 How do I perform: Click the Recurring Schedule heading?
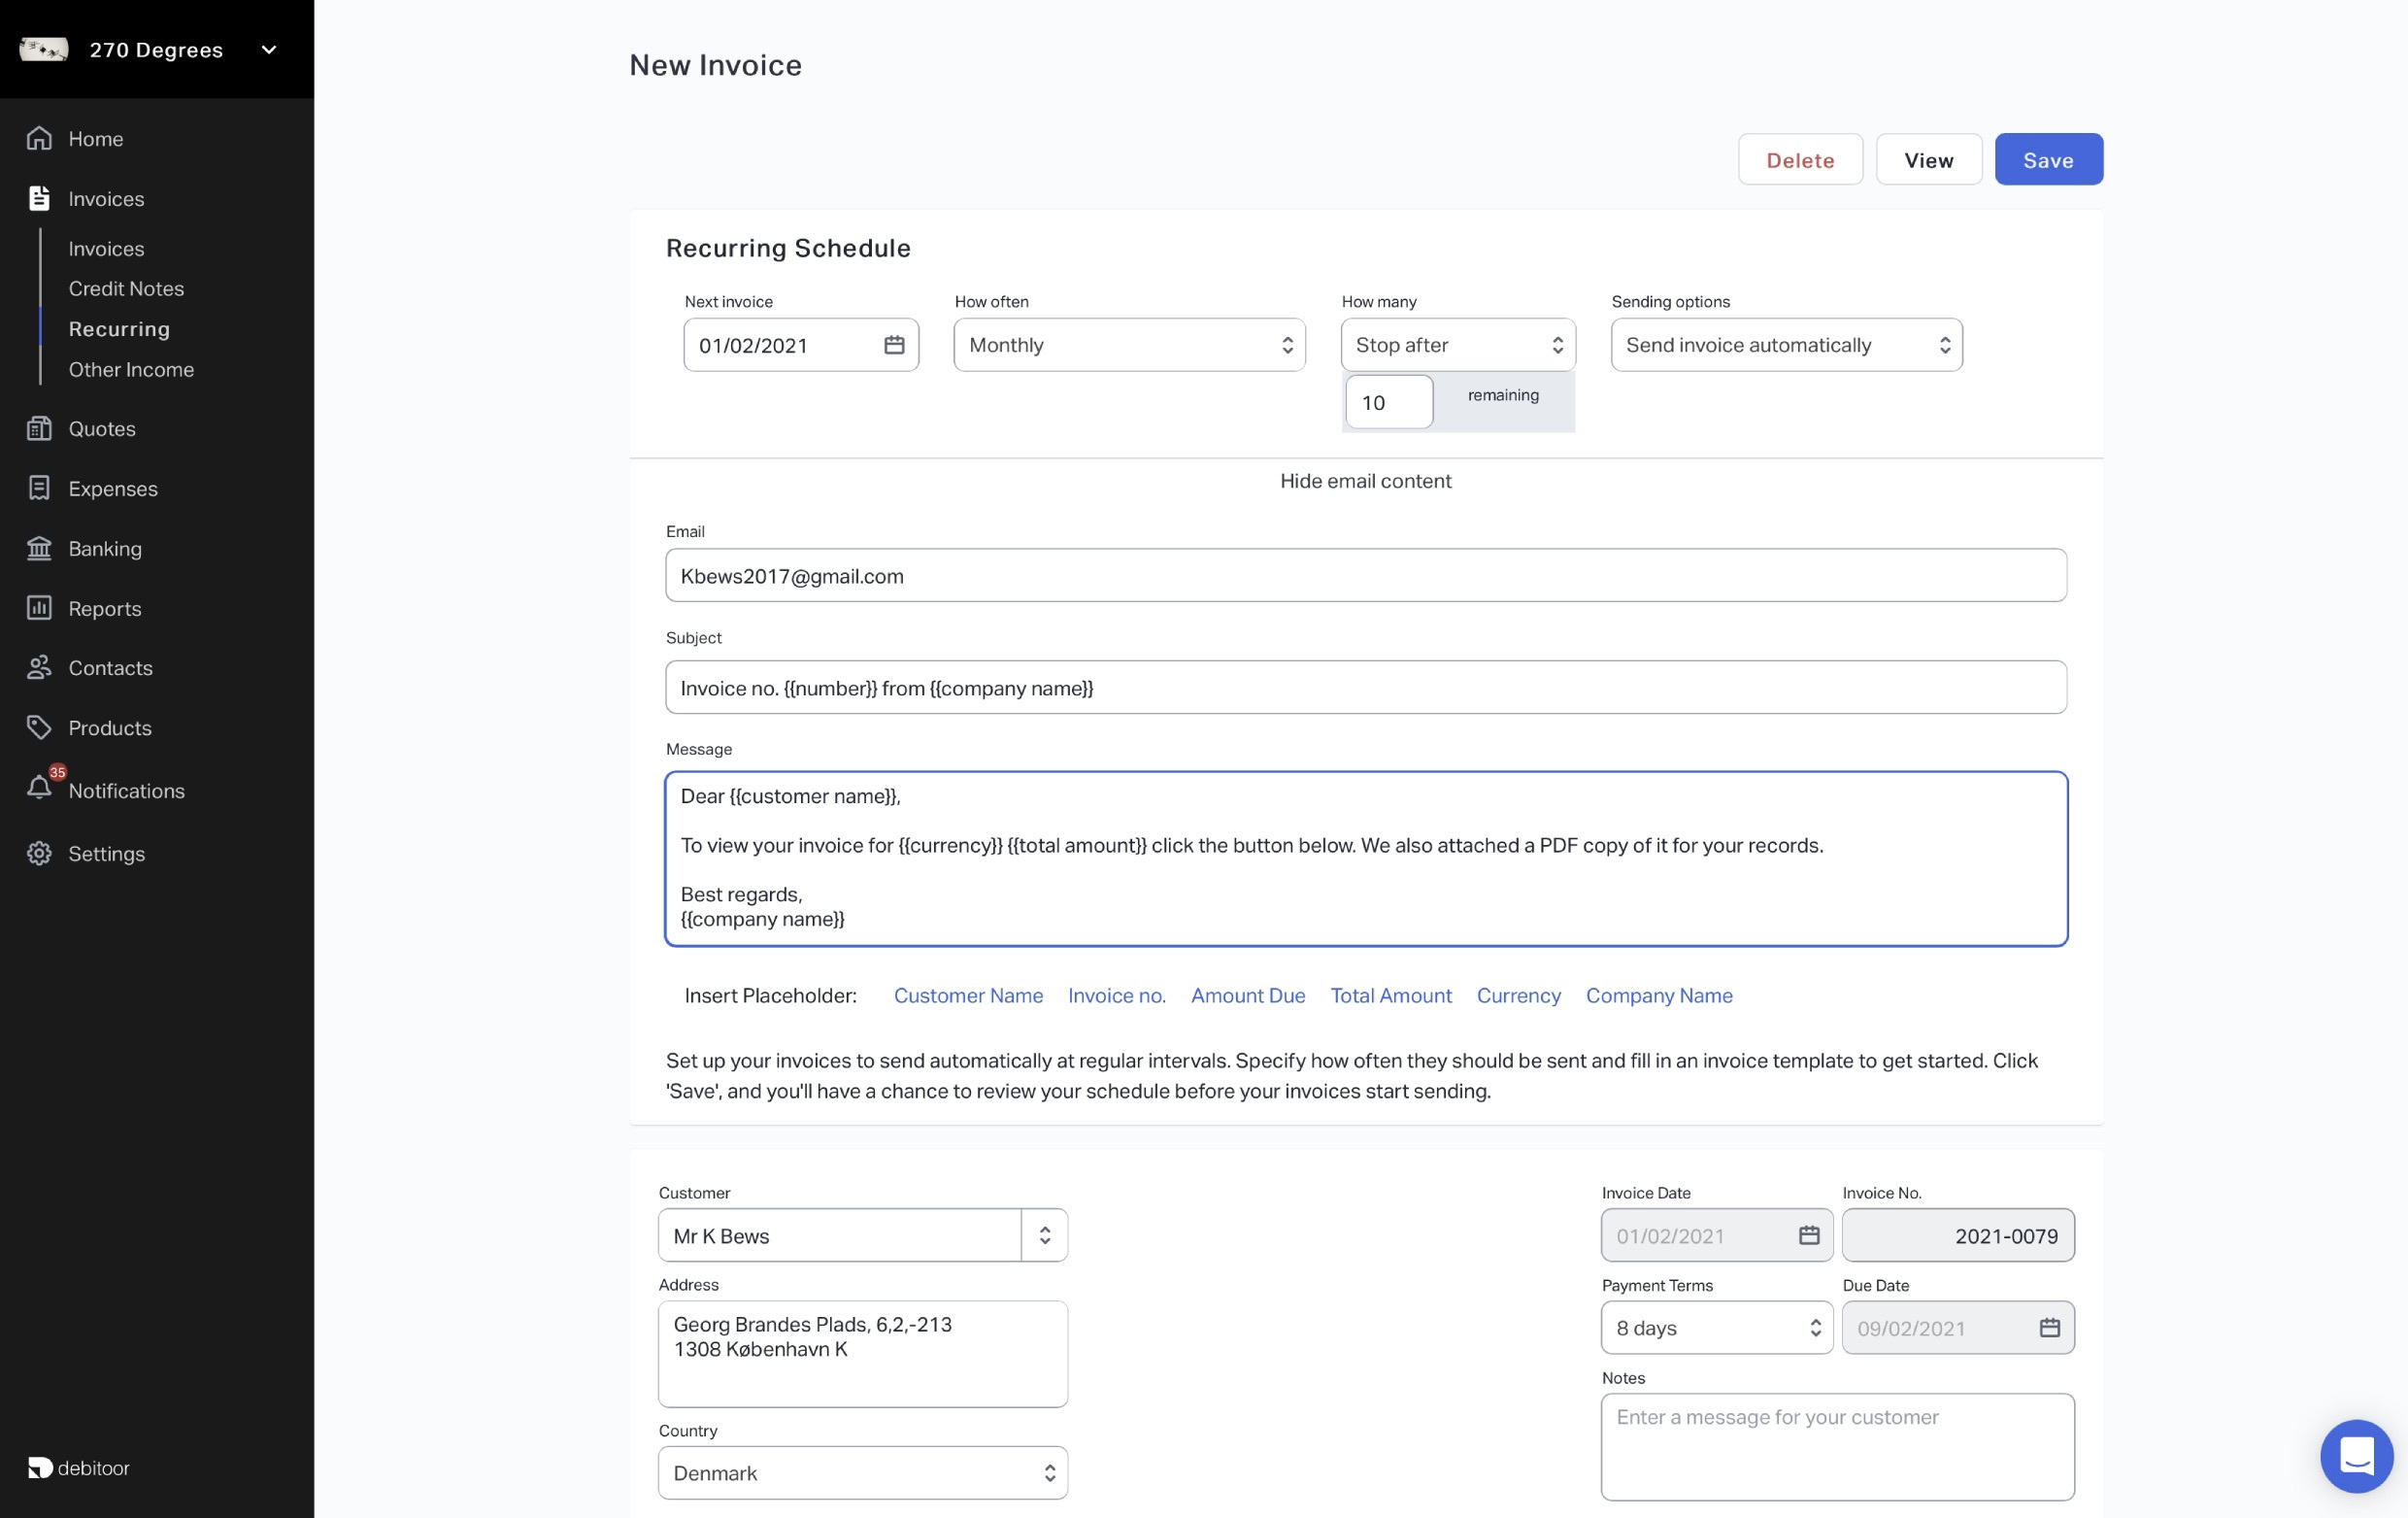tap(788, 247)
